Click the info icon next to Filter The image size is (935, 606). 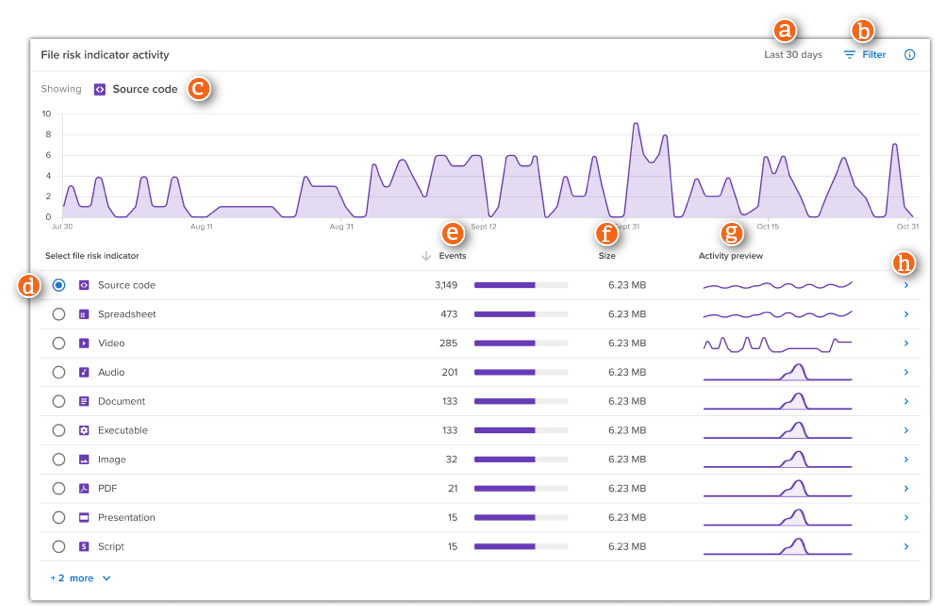pos(909,54)
